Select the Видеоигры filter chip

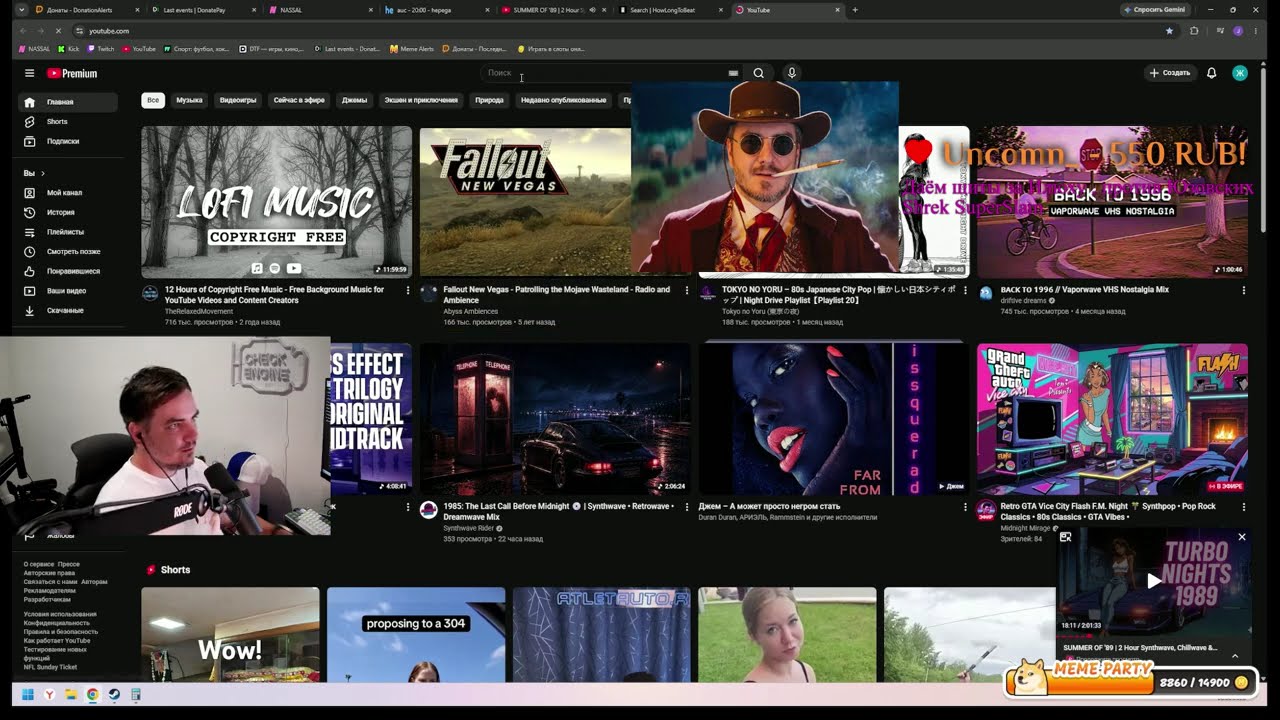(238, 100)
